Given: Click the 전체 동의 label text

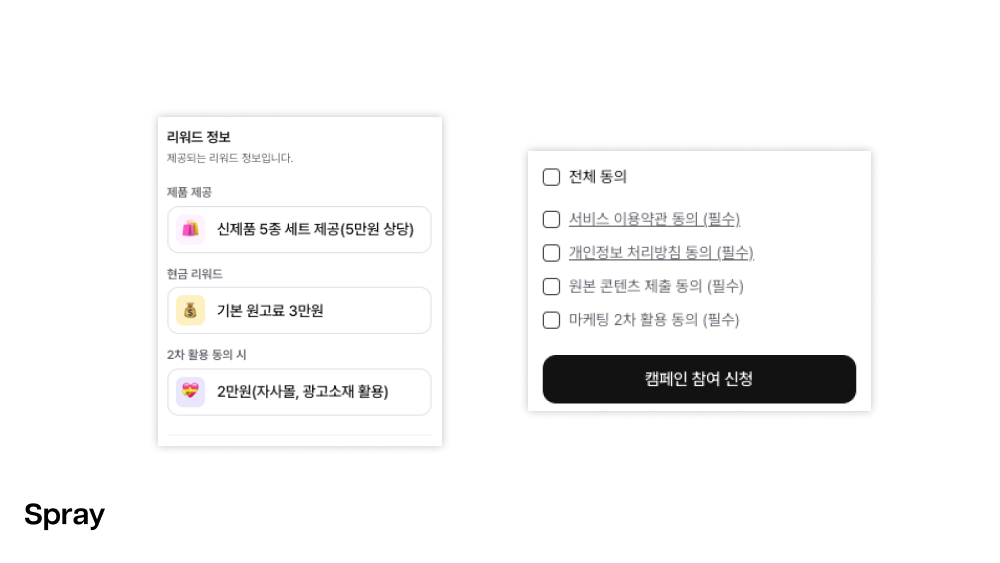Looking at the screenshot, I should pos(598,177).
